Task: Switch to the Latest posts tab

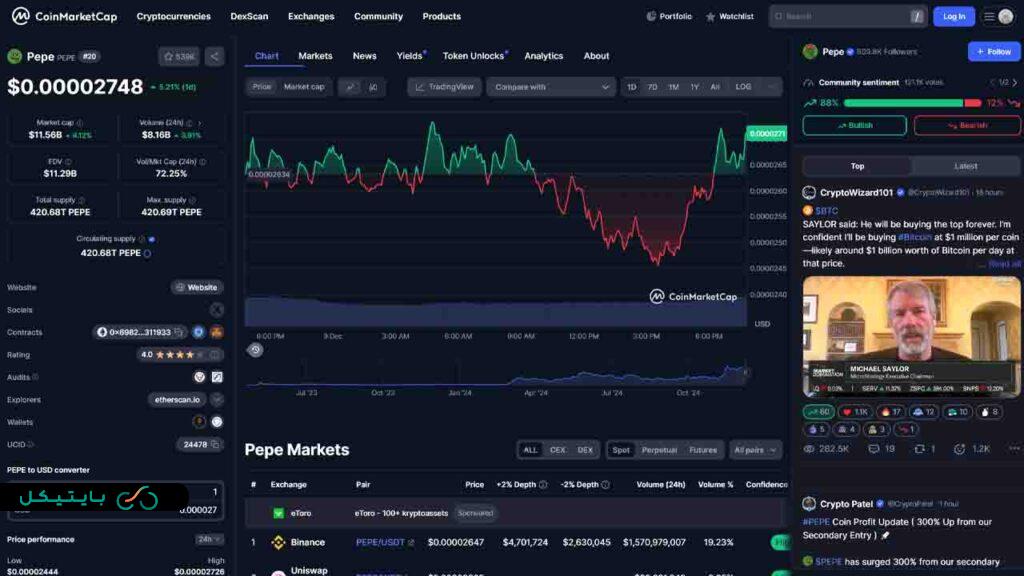Action: pyautogui.click(x=966, y=166)
